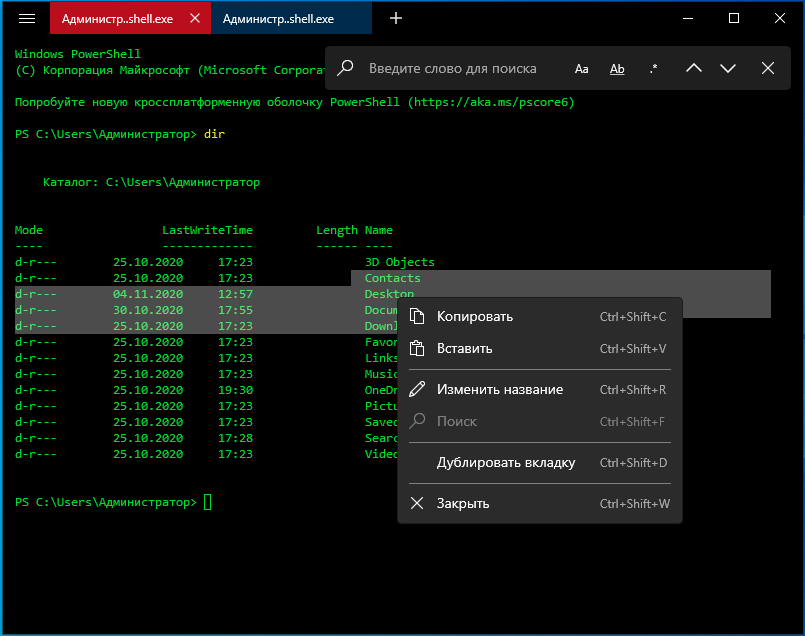The width and height of the screenshot is (805, 636).
Task: Toggle whole word Ab option
Action: pyautogui.click(x=617, y=68)
